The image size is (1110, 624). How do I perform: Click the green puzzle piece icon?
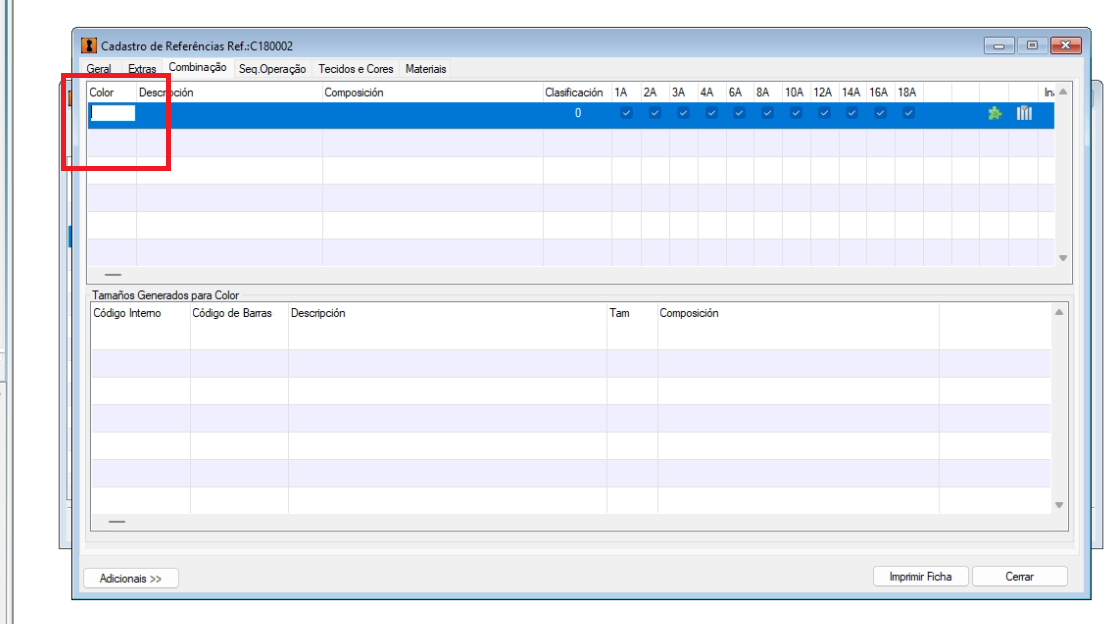tap(995, 113)
